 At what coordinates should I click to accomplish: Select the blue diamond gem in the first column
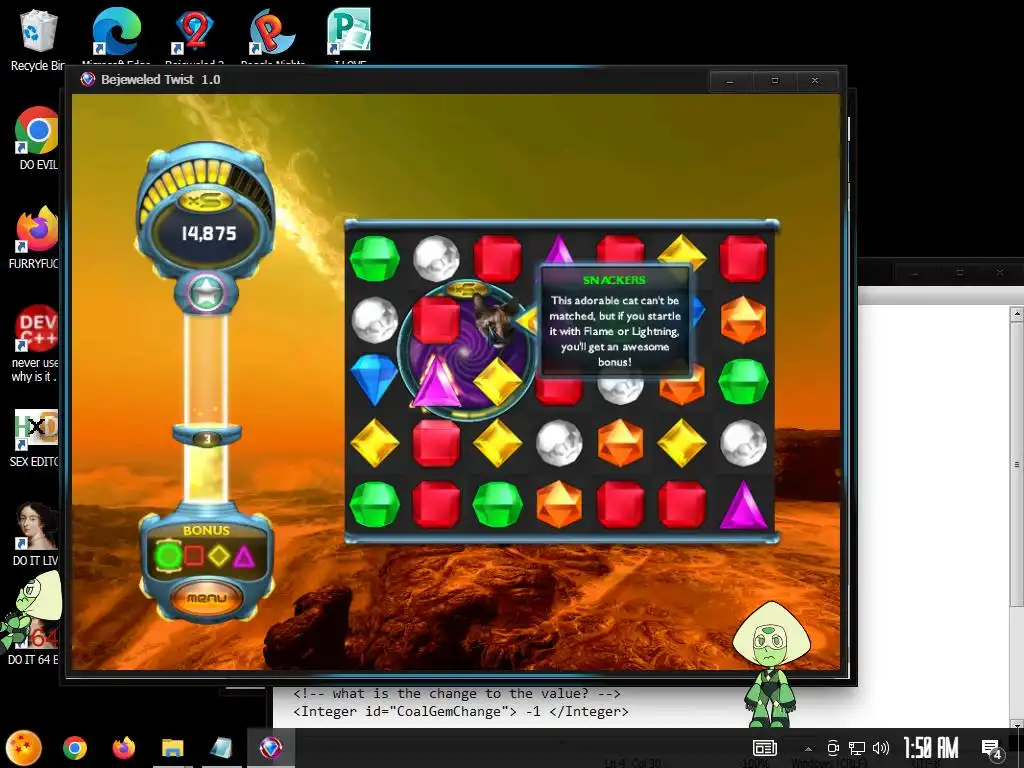pyautogui.click(x=374, y=379)
